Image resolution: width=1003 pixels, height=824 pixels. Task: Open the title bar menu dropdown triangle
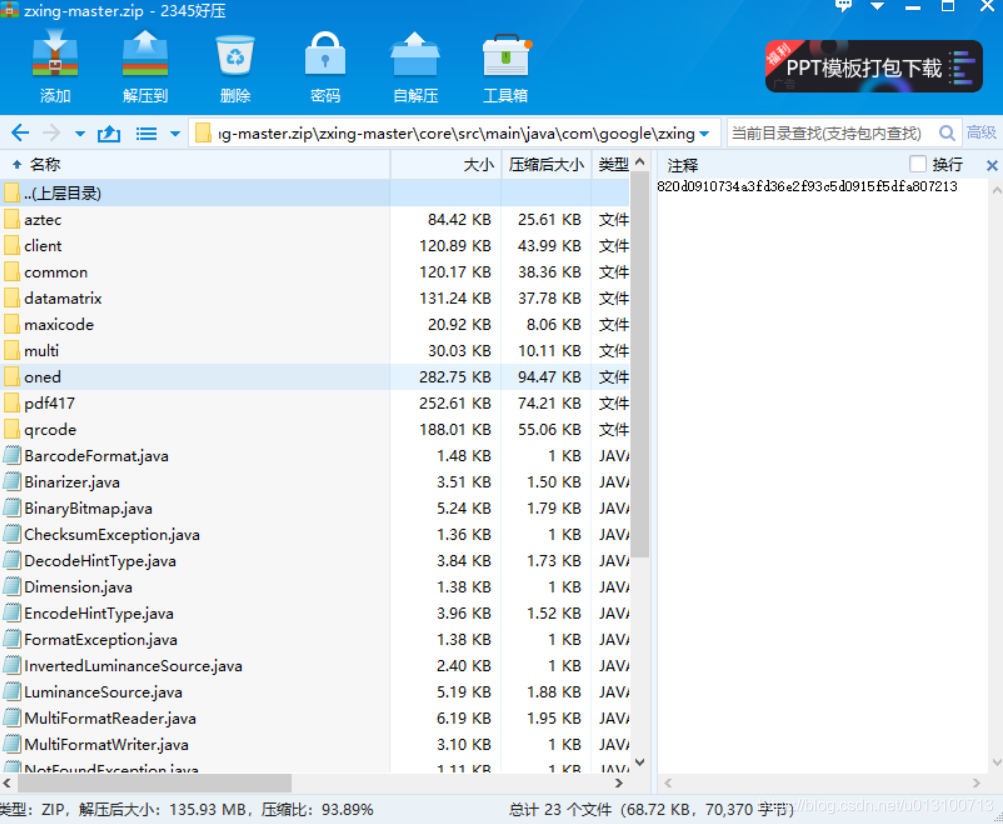point(877,6)
